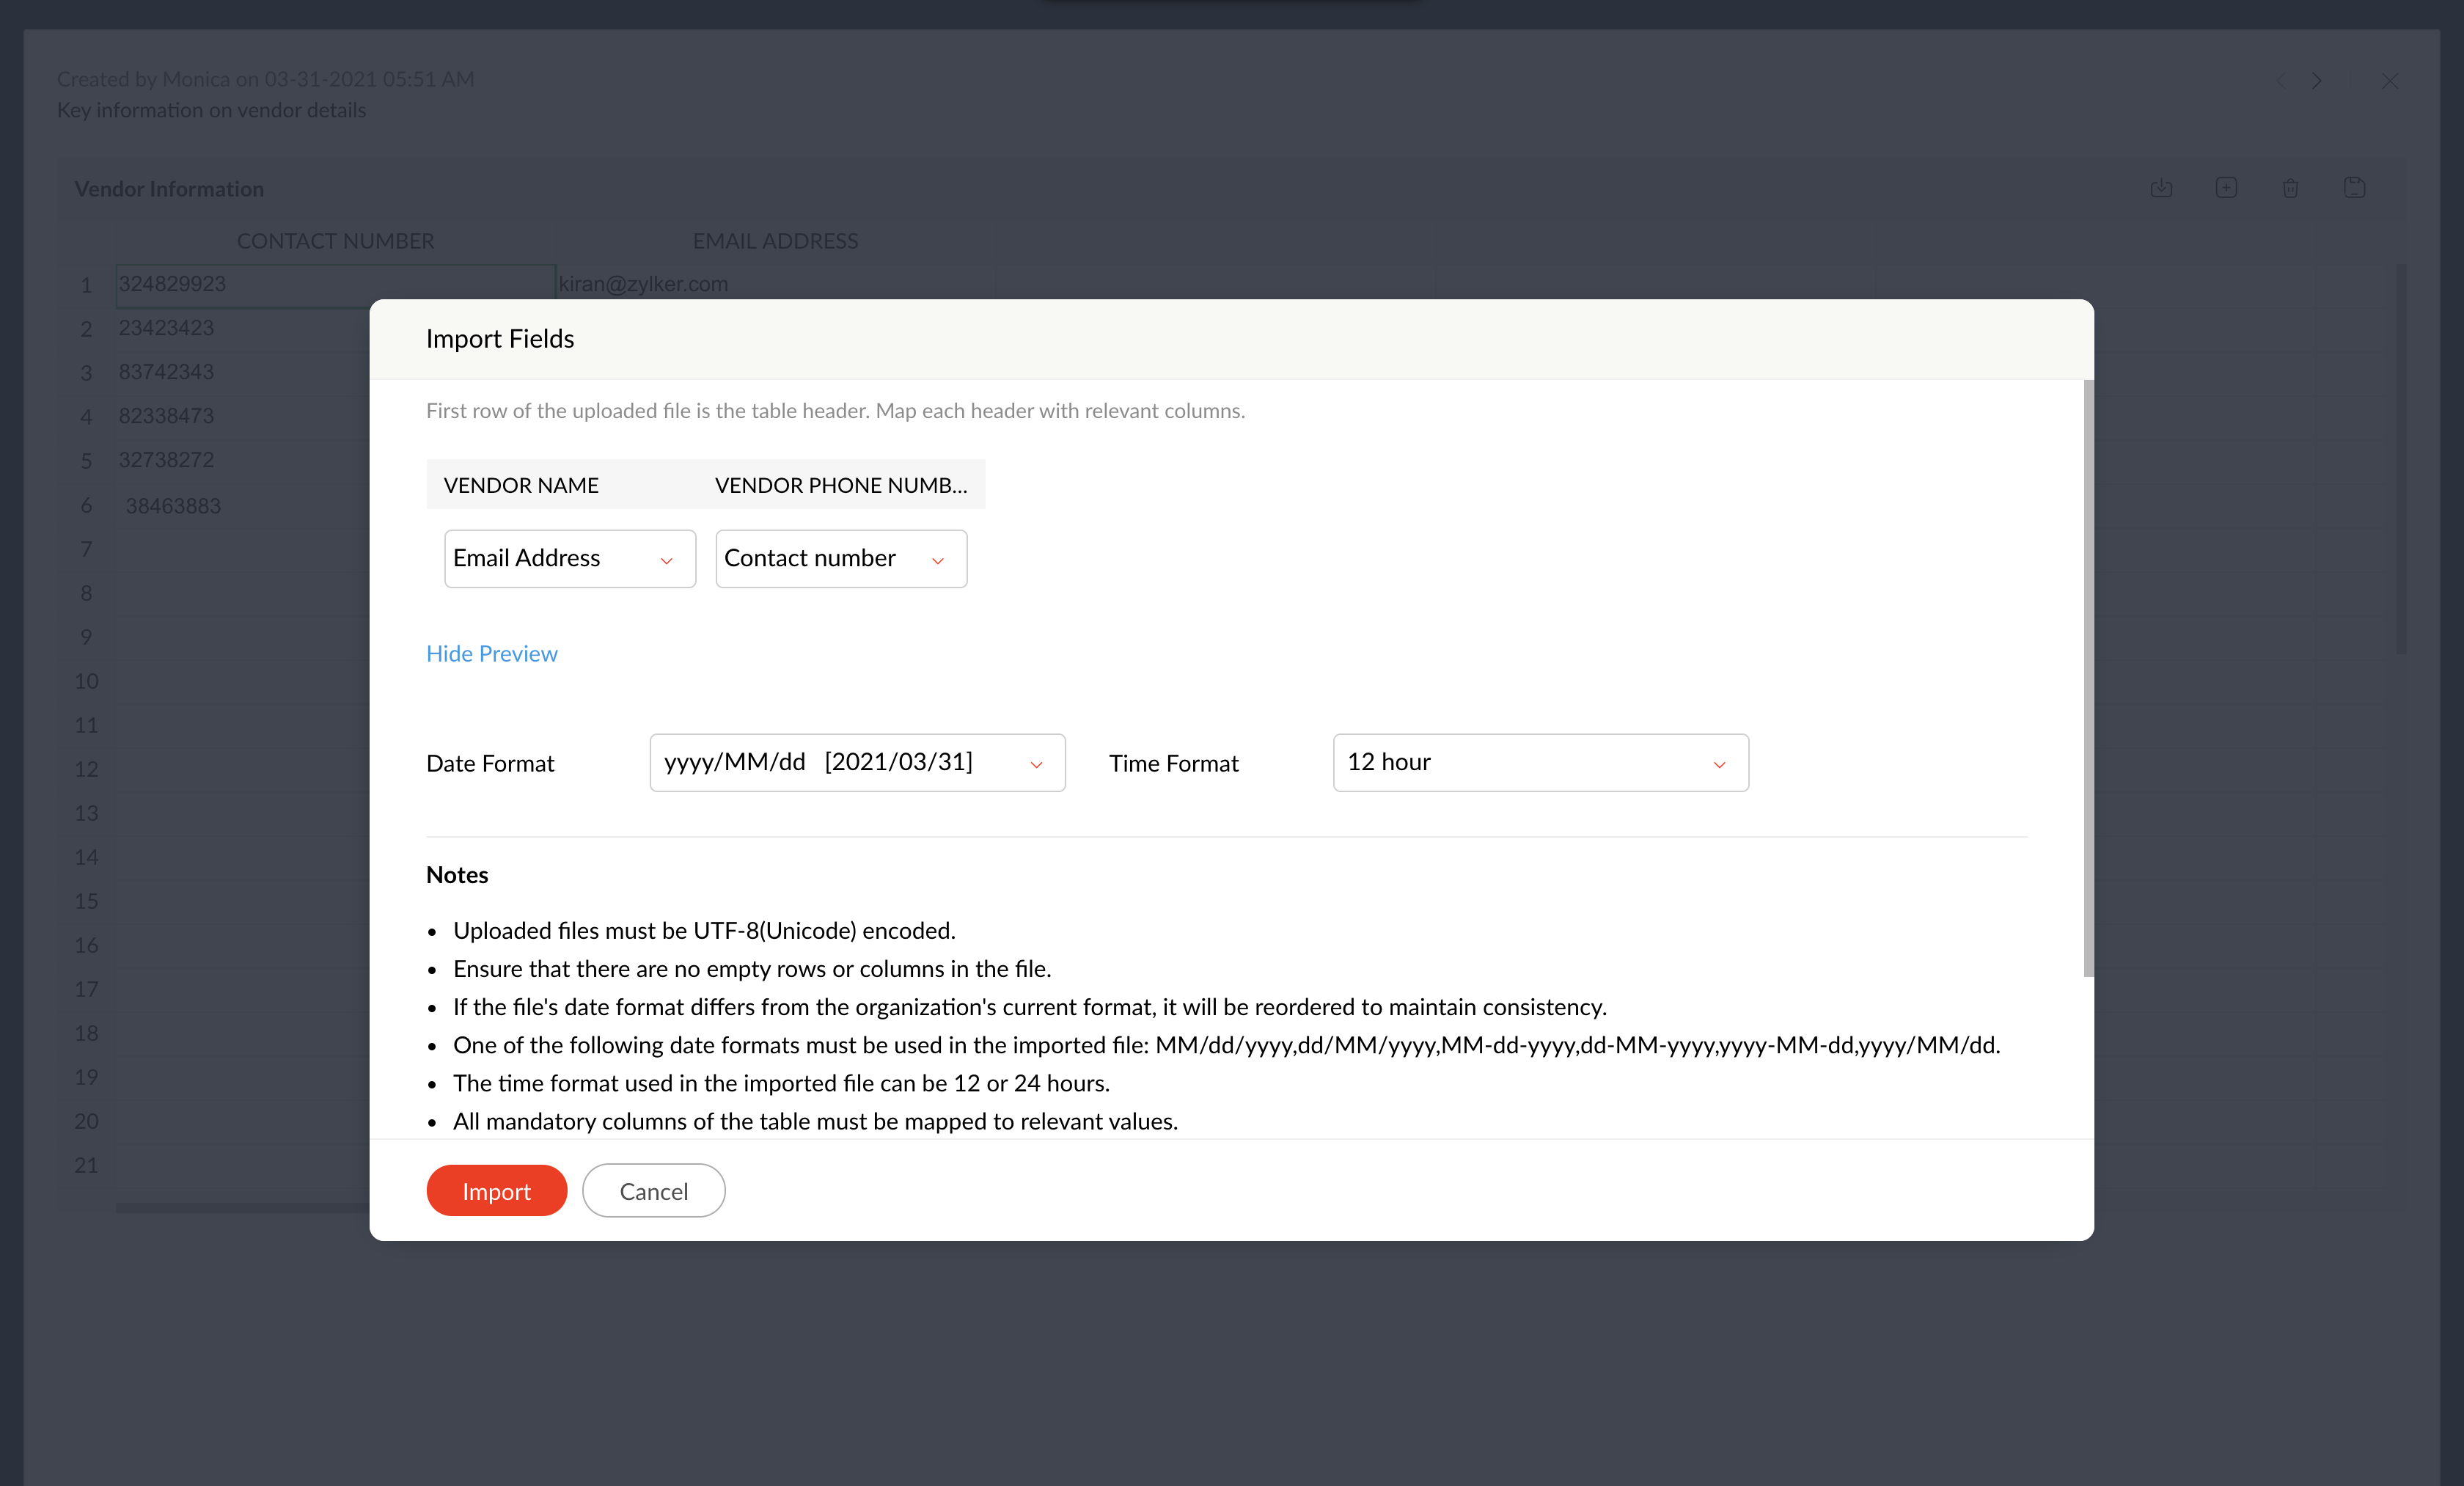The height and width of the screenshot is (1486, 2464).
Task: Go to previous record with left arrow
Action: pyautogui.click(x=2279, y=81)
